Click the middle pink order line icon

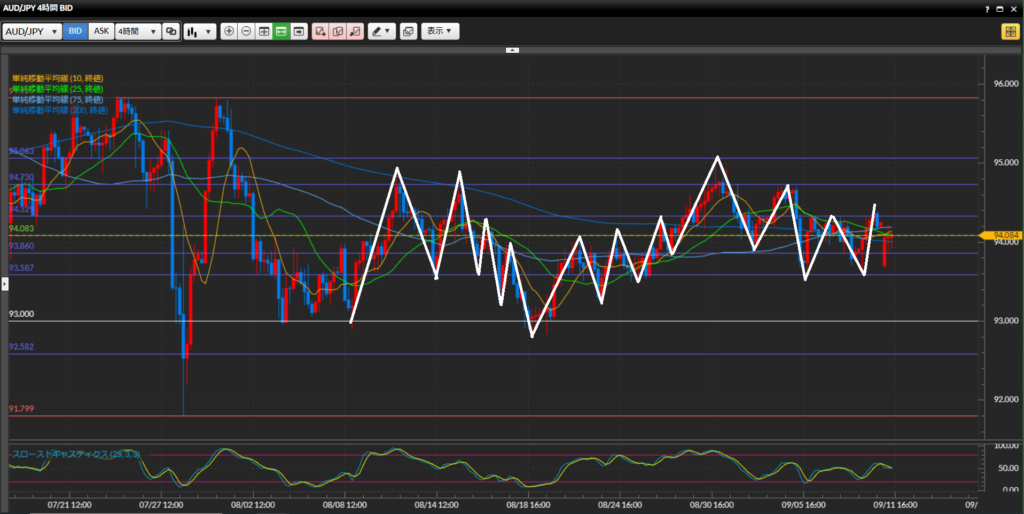338,31
